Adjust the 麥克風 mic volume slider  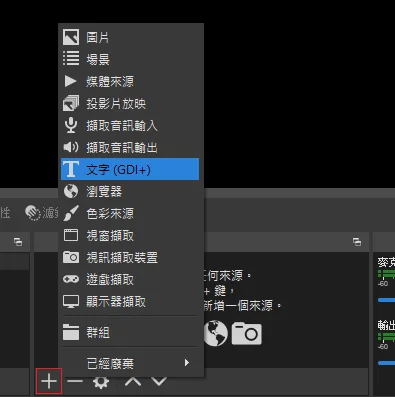pos(386,300)
